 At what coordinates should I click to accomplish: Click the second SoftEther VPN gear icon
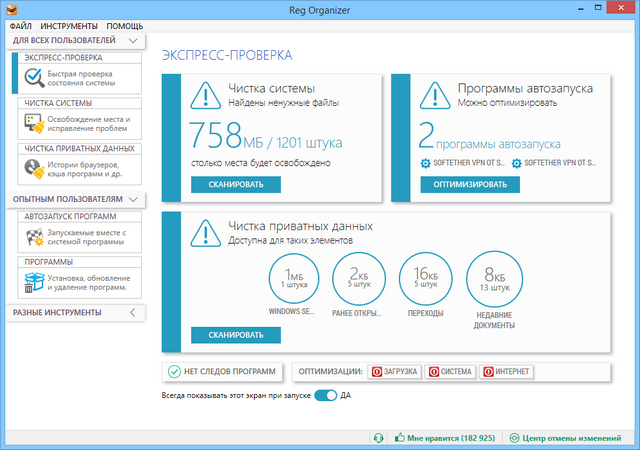coord(516,163)
